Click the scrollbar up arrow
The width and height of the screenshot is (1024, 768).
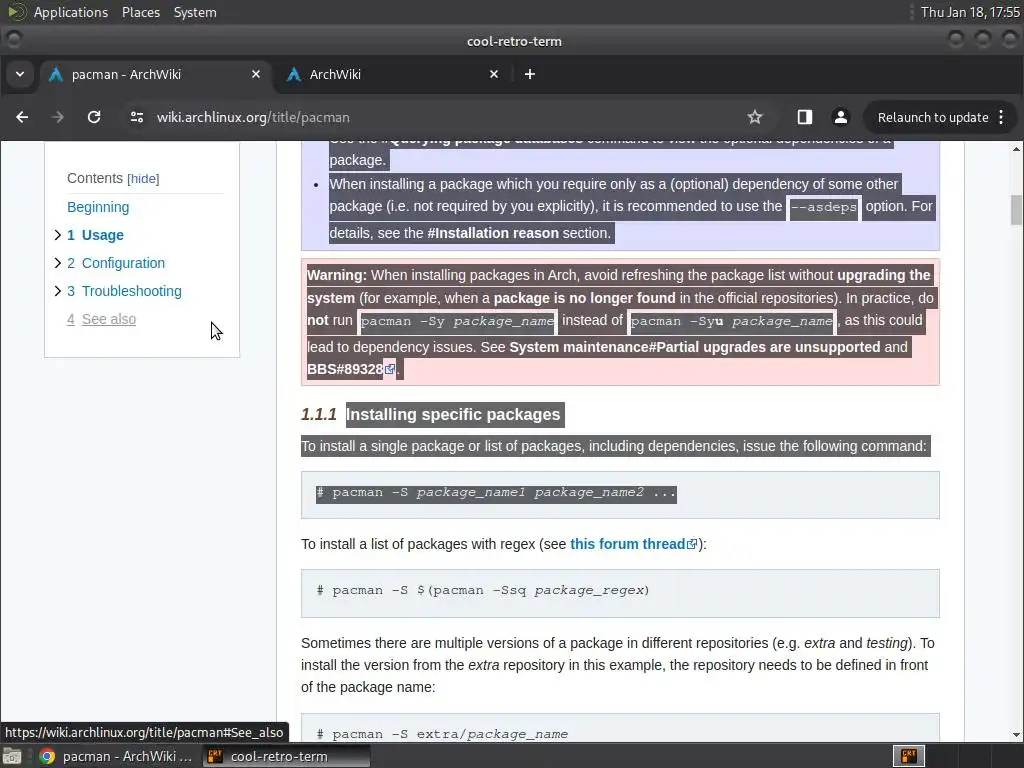click(x=1016, y=149)
